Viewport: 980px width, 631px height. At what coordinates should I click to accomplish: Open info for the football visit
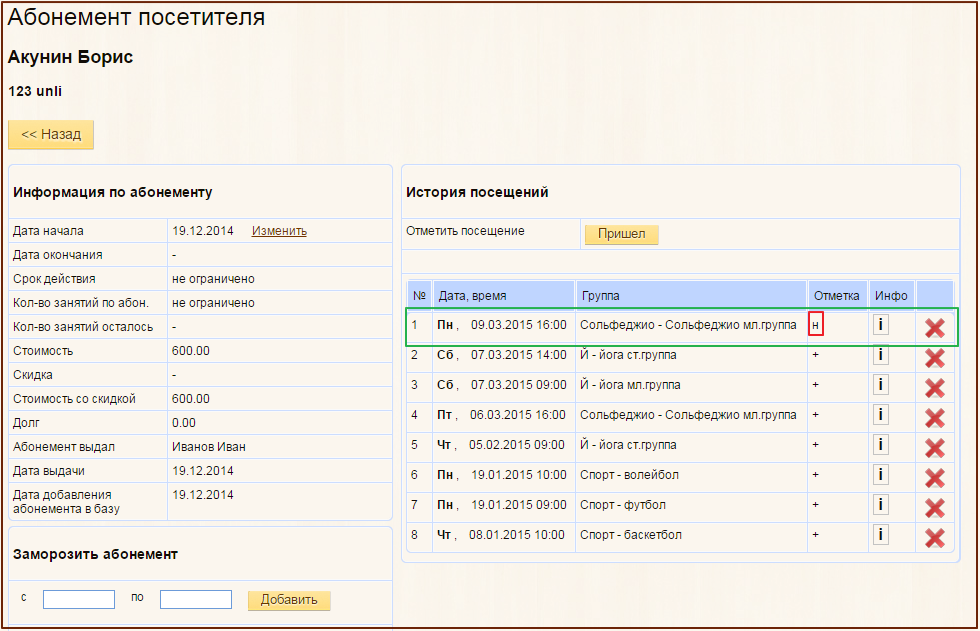(x=880, y=505)
